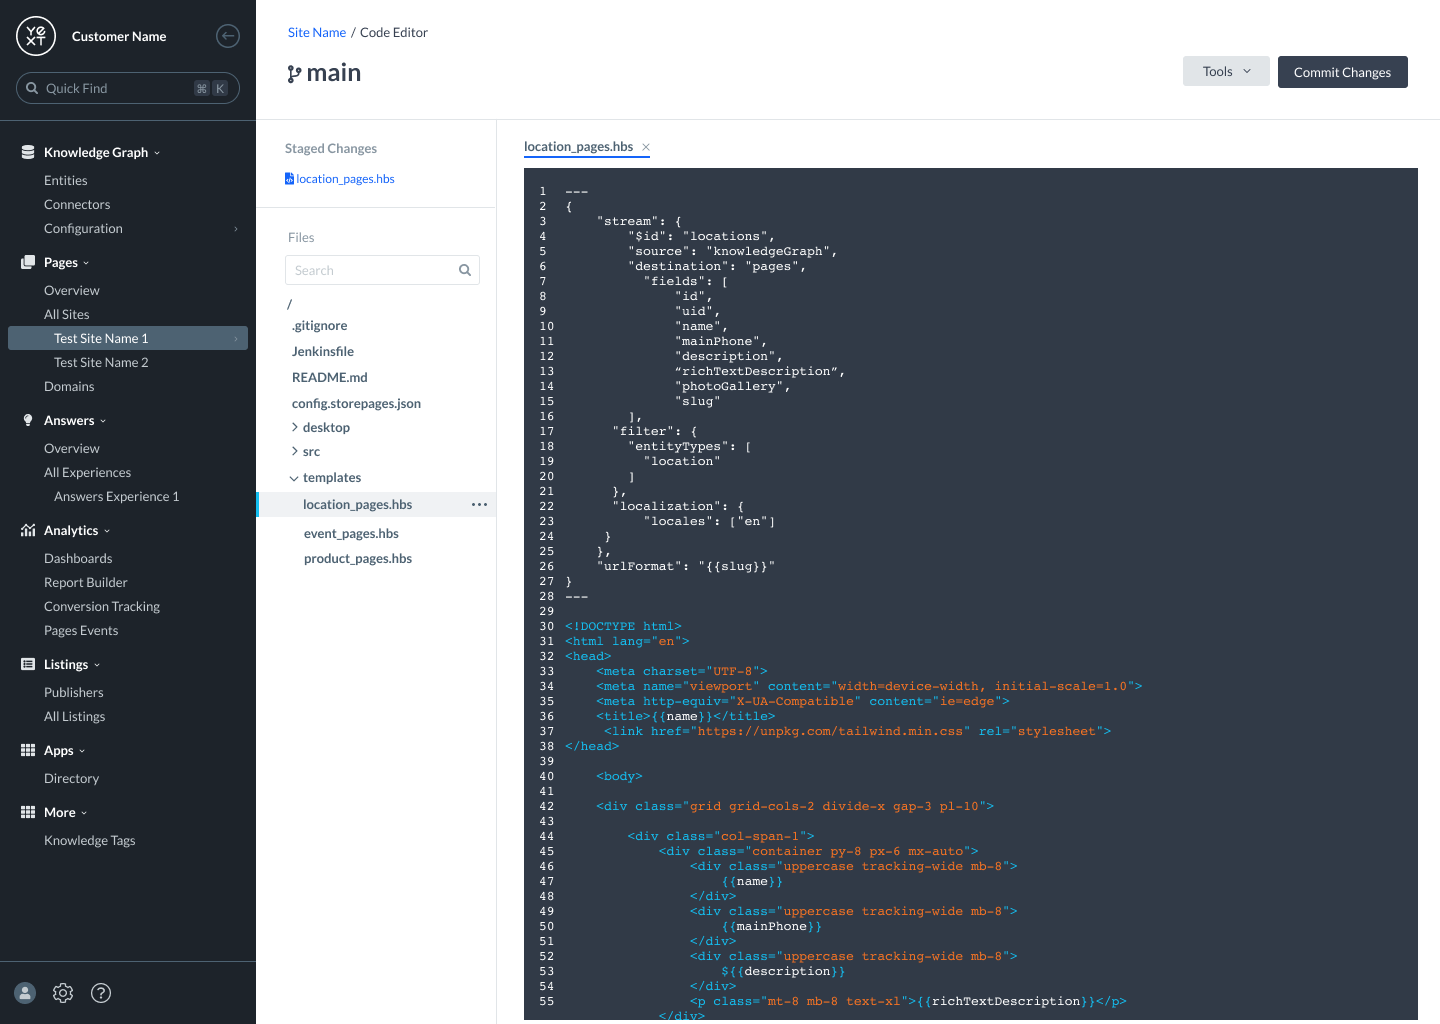Open settings gear icon in sidebar

click(63, 993)
